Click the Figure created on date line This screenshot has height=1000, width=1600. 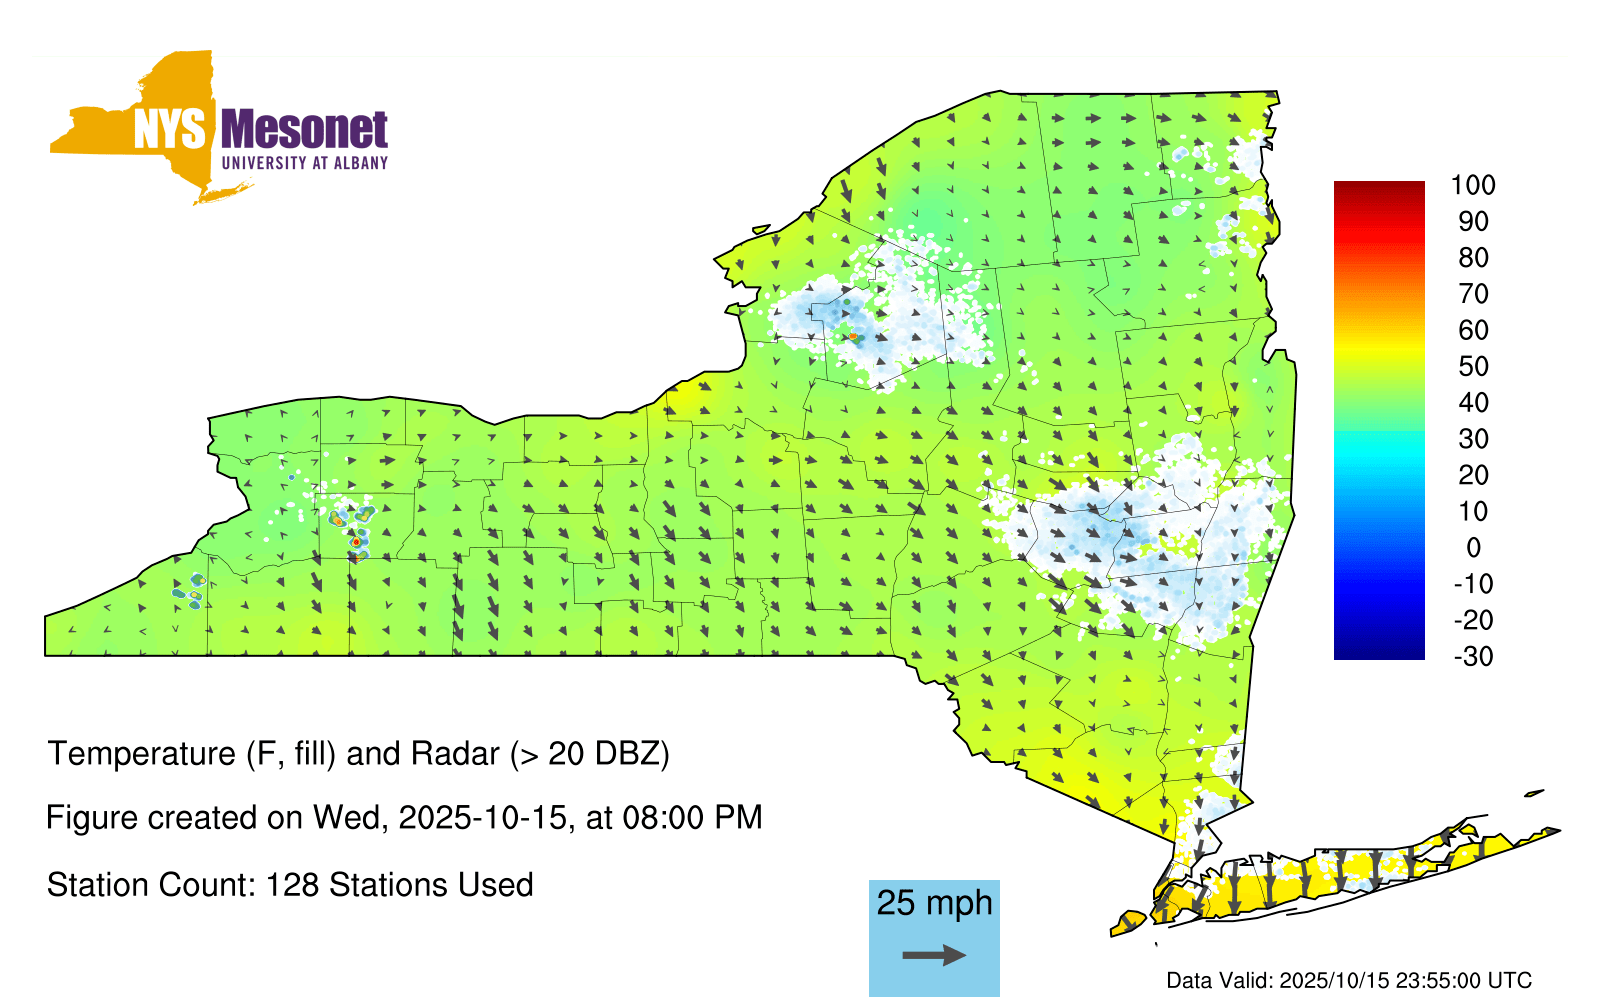point(404,818)
